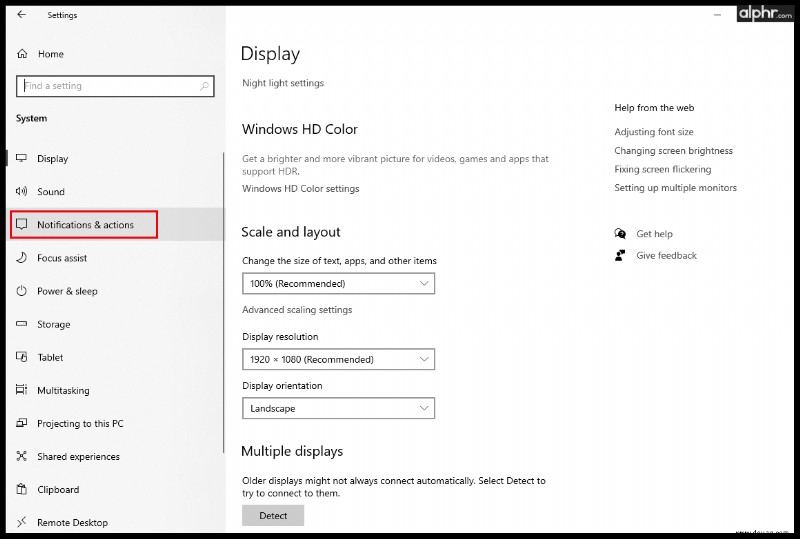This screenshot has width=800, height=539.
Task: Minimize the Settings window
Action: tap(717, 15)
